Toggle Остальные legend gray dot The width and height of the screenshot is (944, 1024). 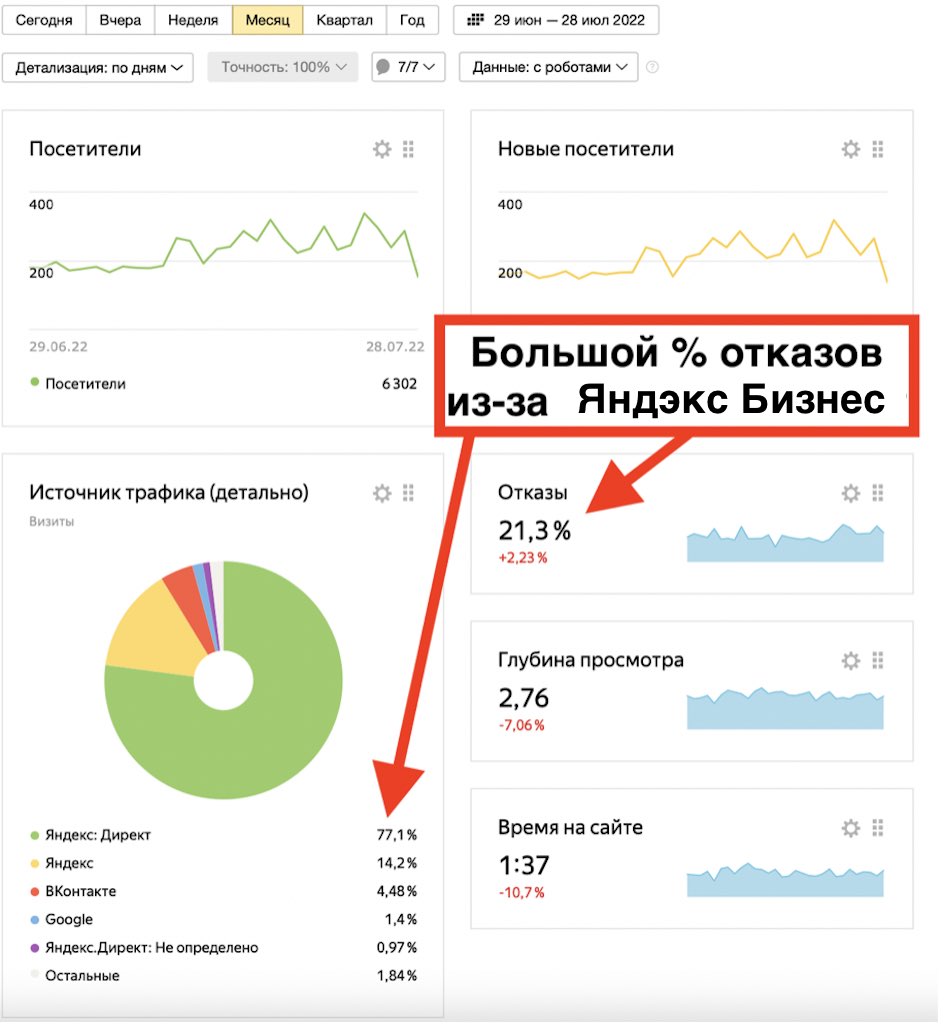pos(35,974)
